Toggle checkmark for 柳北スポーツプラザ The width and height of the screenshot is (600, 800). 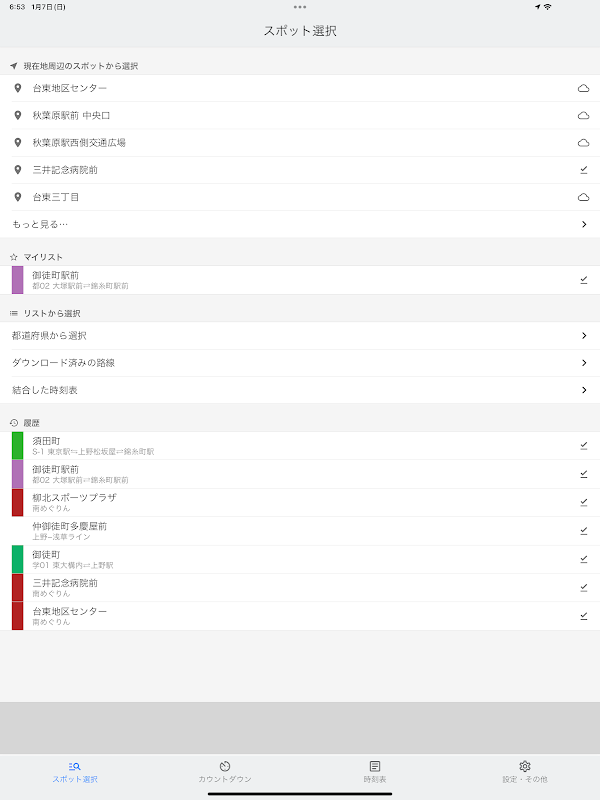(x=583, y=502)
